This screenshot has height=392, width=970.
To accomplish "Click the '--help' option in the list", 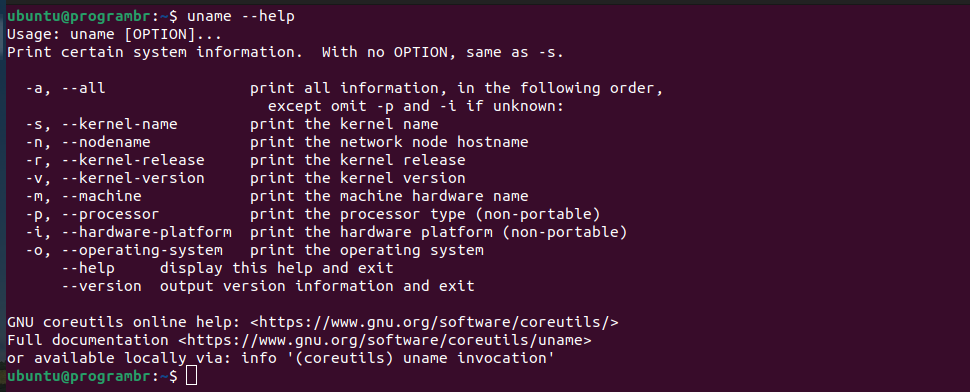I will [88, 268].
